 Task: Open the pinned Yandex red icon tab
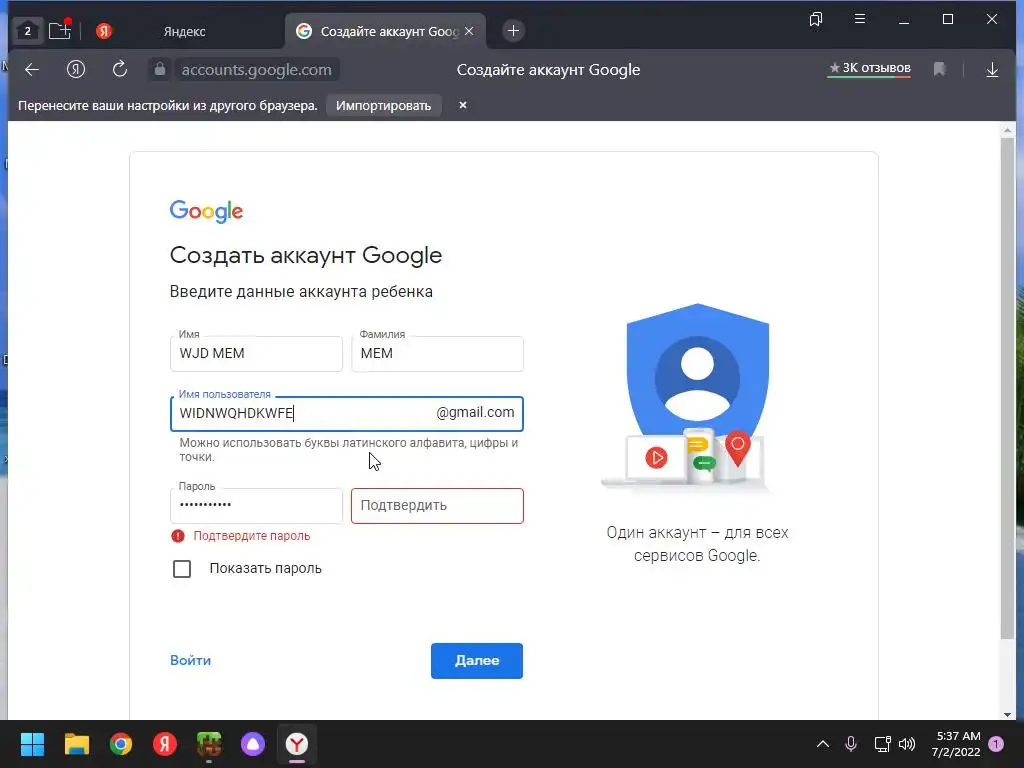click(104, 31)
